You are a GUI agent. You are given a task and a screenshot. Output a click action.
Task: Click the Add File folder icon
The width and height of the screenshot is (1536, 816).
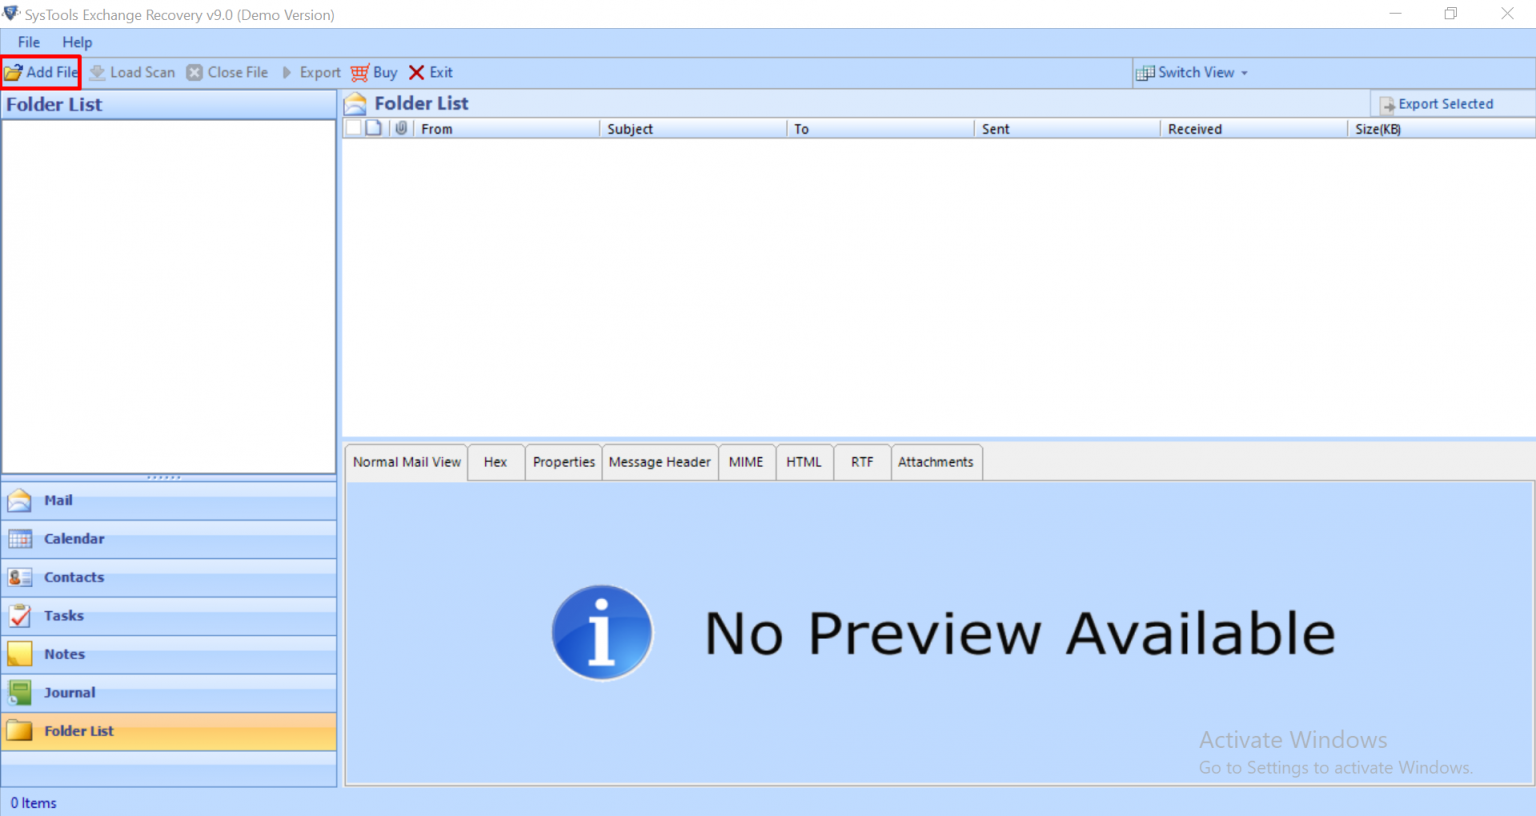click(x=13, y=72)
